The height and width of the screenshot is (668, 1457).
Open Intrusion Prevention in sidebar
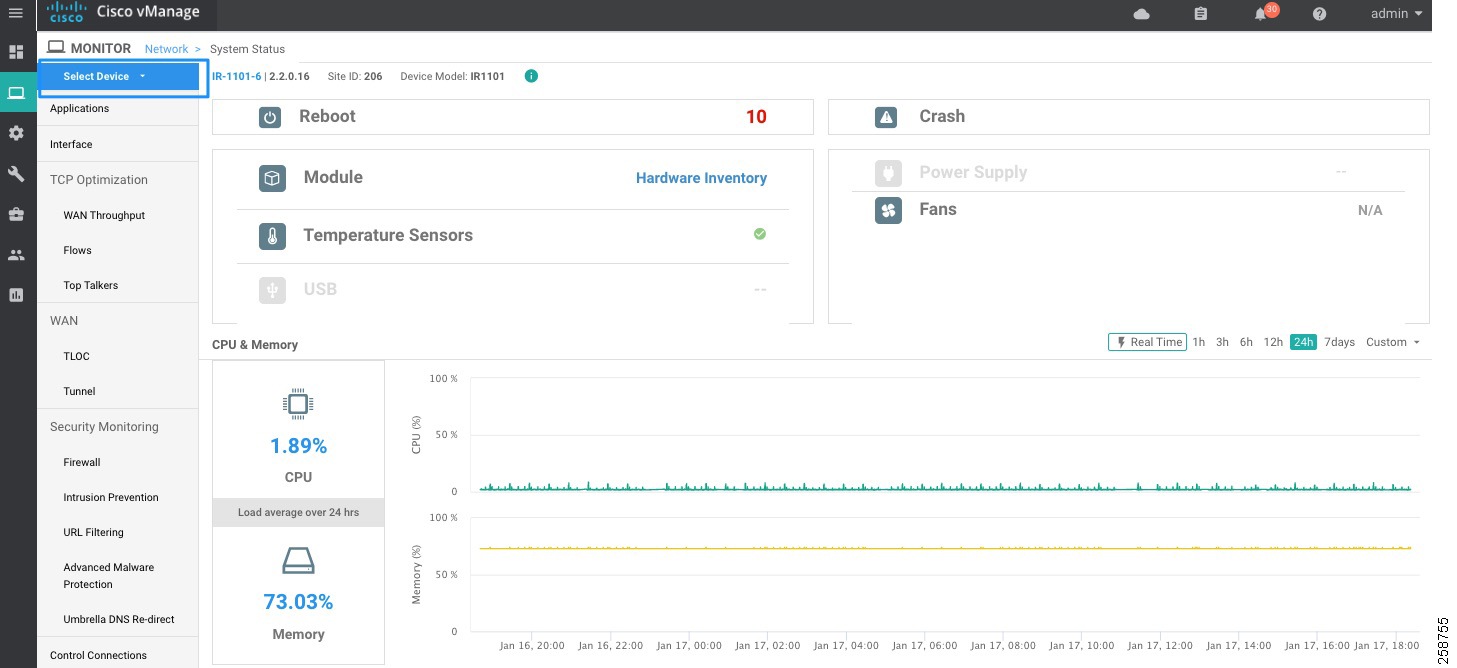[111, 497]
